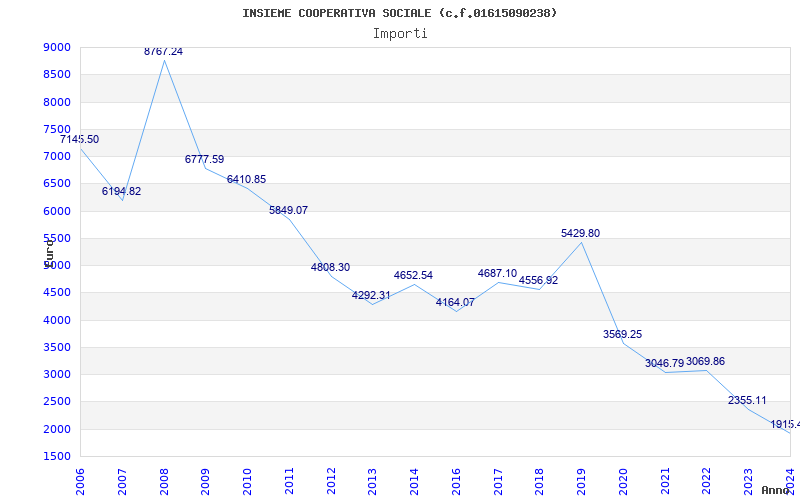
Task: Click the 4808.30 data label
Action: [x=331, y=267]
